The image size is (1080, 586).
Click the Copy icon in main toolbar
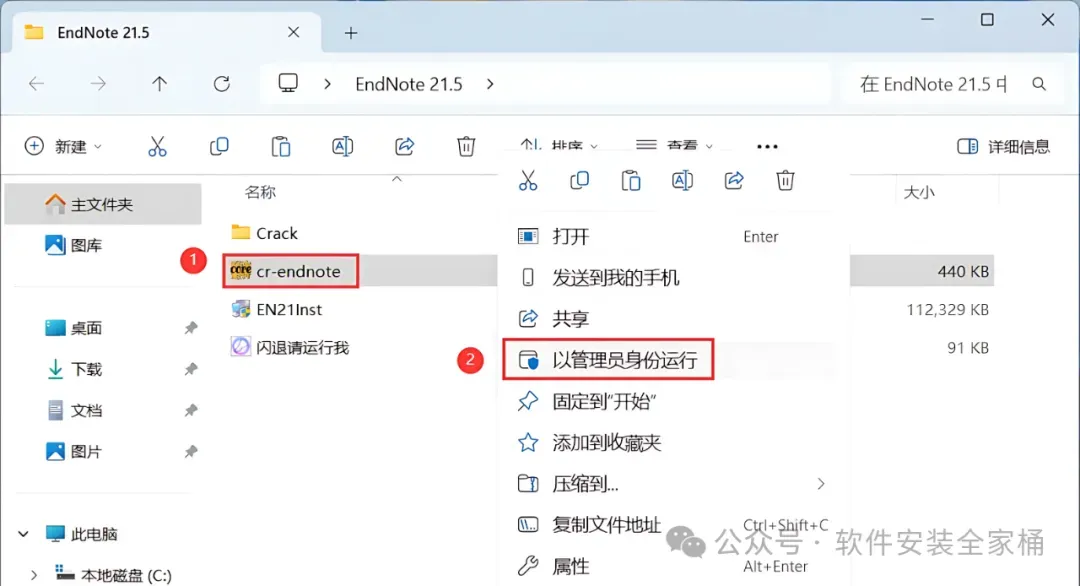click(219, 146)
